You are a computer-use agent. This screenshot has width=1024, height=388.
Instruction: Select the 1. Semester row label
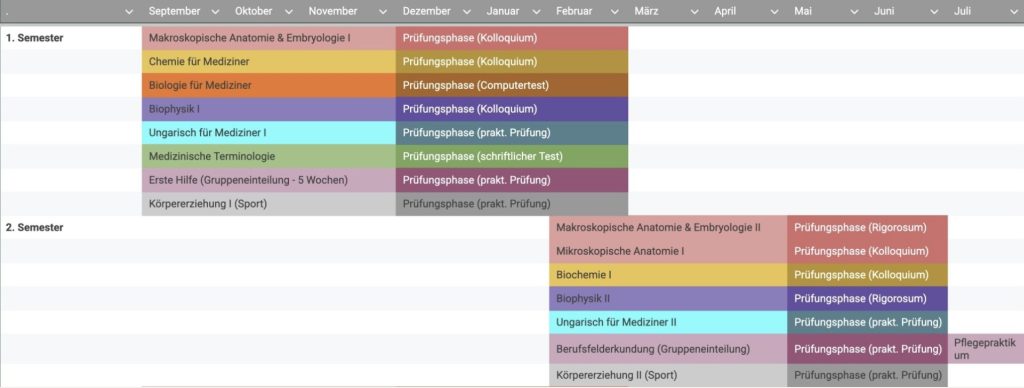[x=35, y=38]
